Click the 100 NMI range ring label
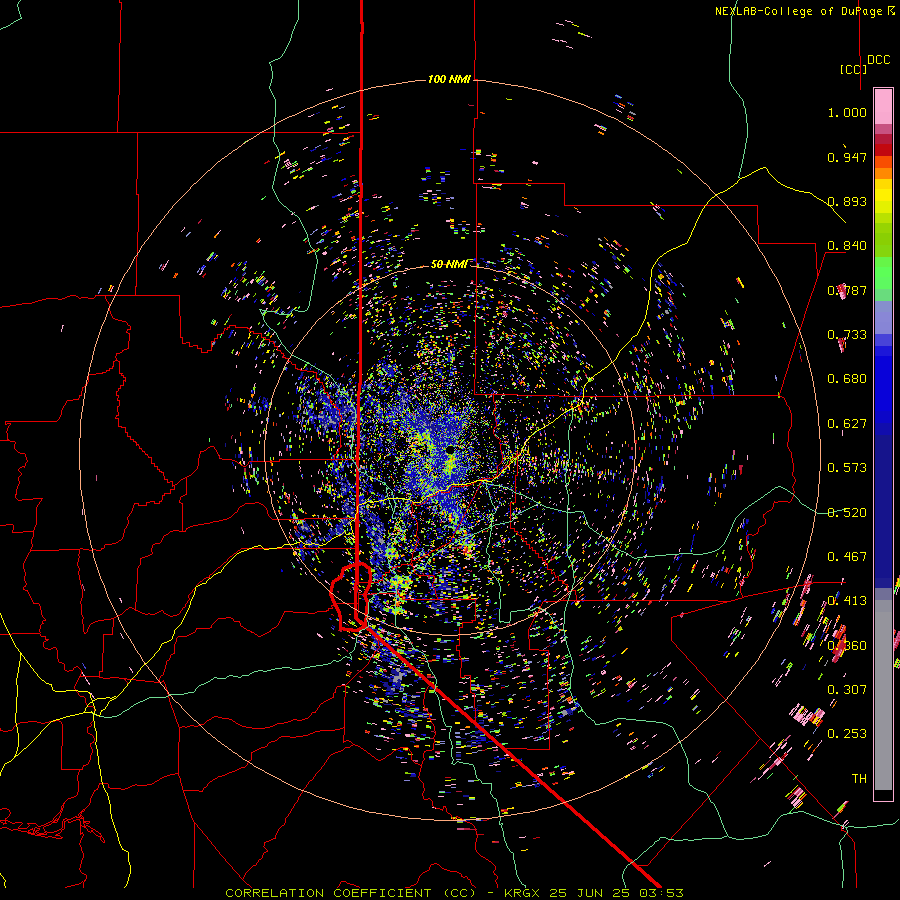Screen dimensions: 900x900 tap(449, 79)
